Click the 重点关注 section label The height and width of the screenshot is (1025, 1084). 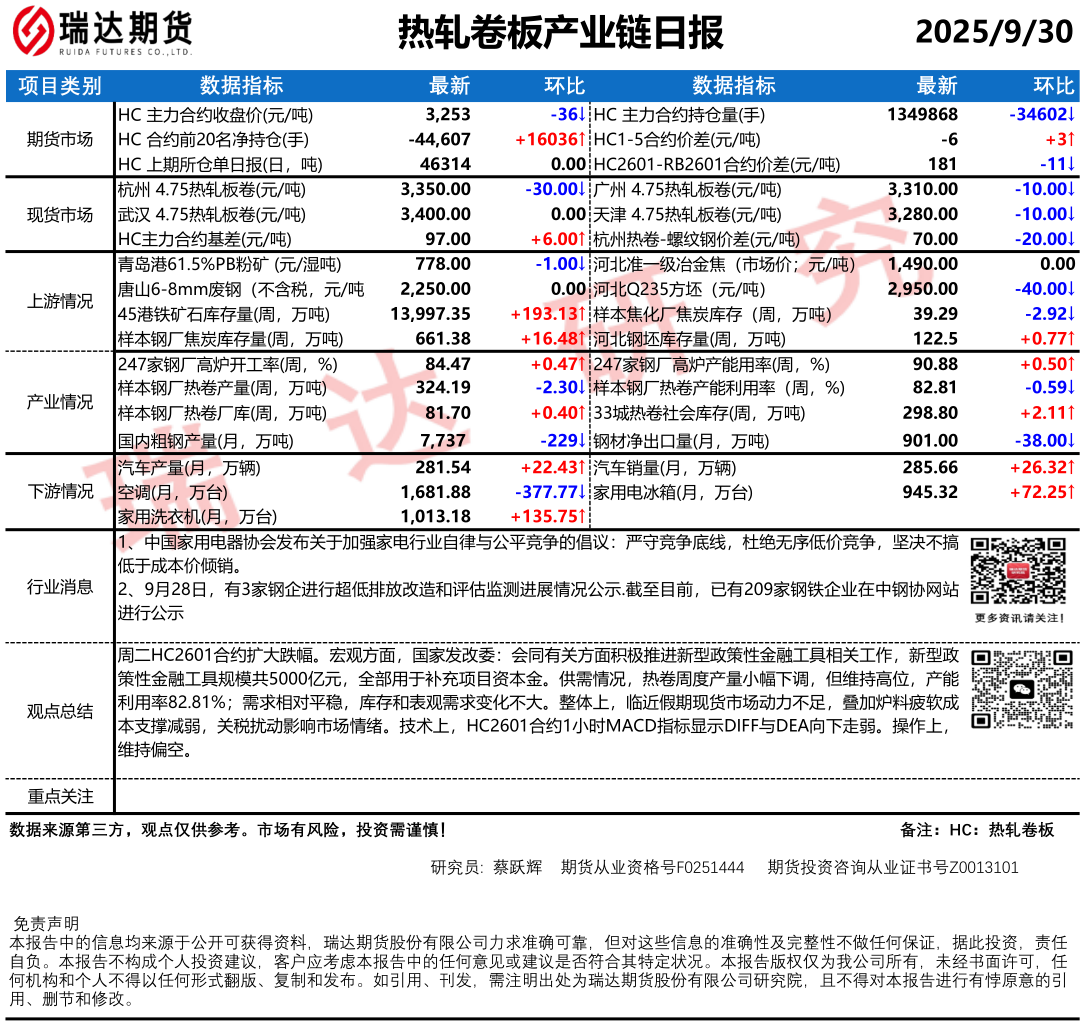(59, 796)
